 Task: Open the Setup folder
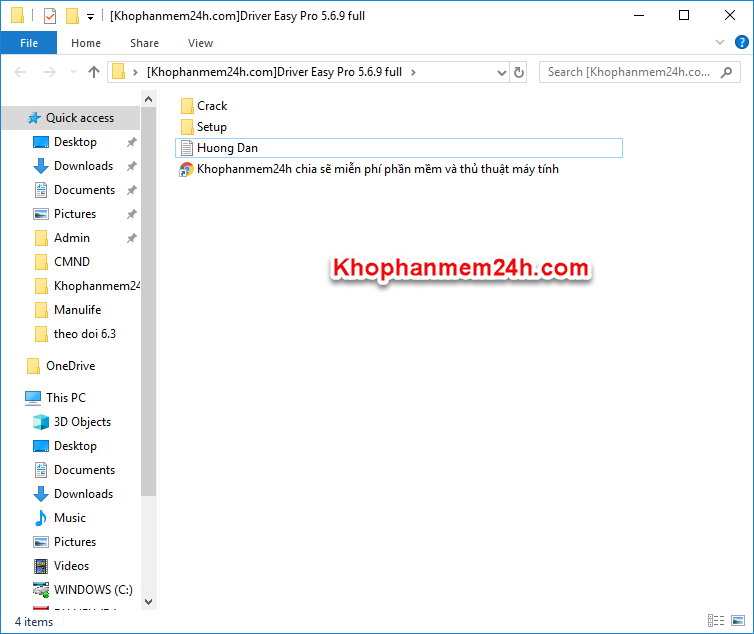[211, 127]
